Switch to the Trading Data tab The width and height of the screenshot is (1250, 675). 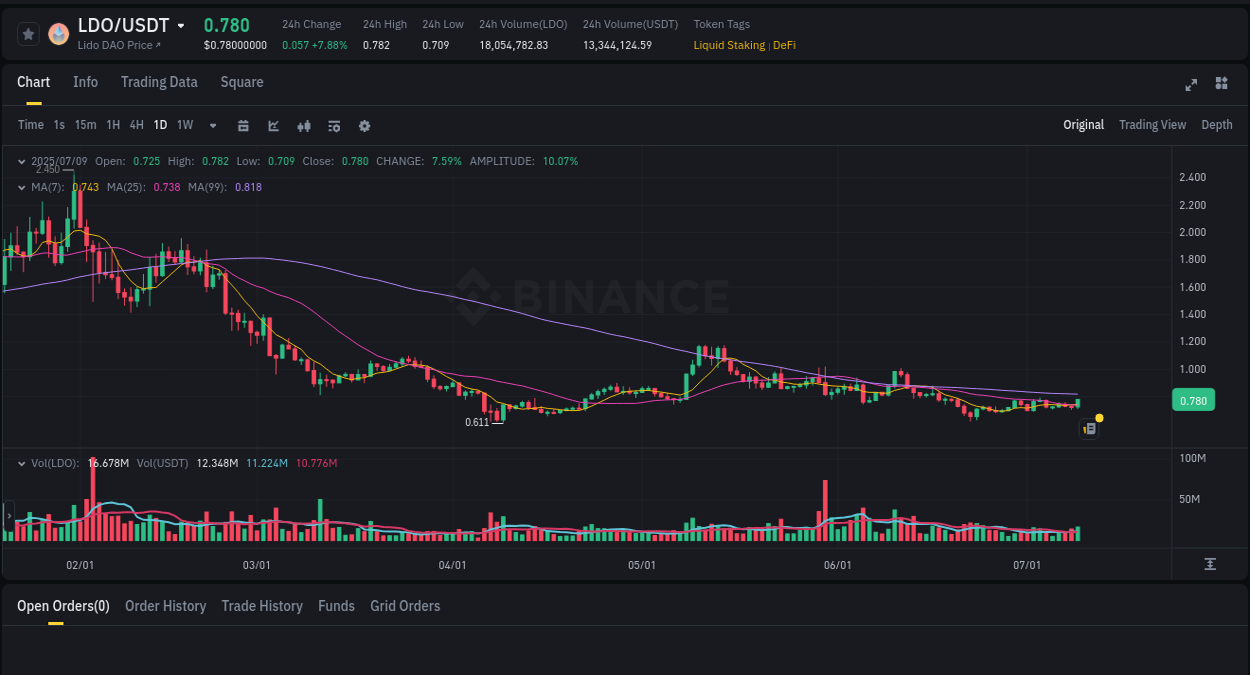point(159,82)
